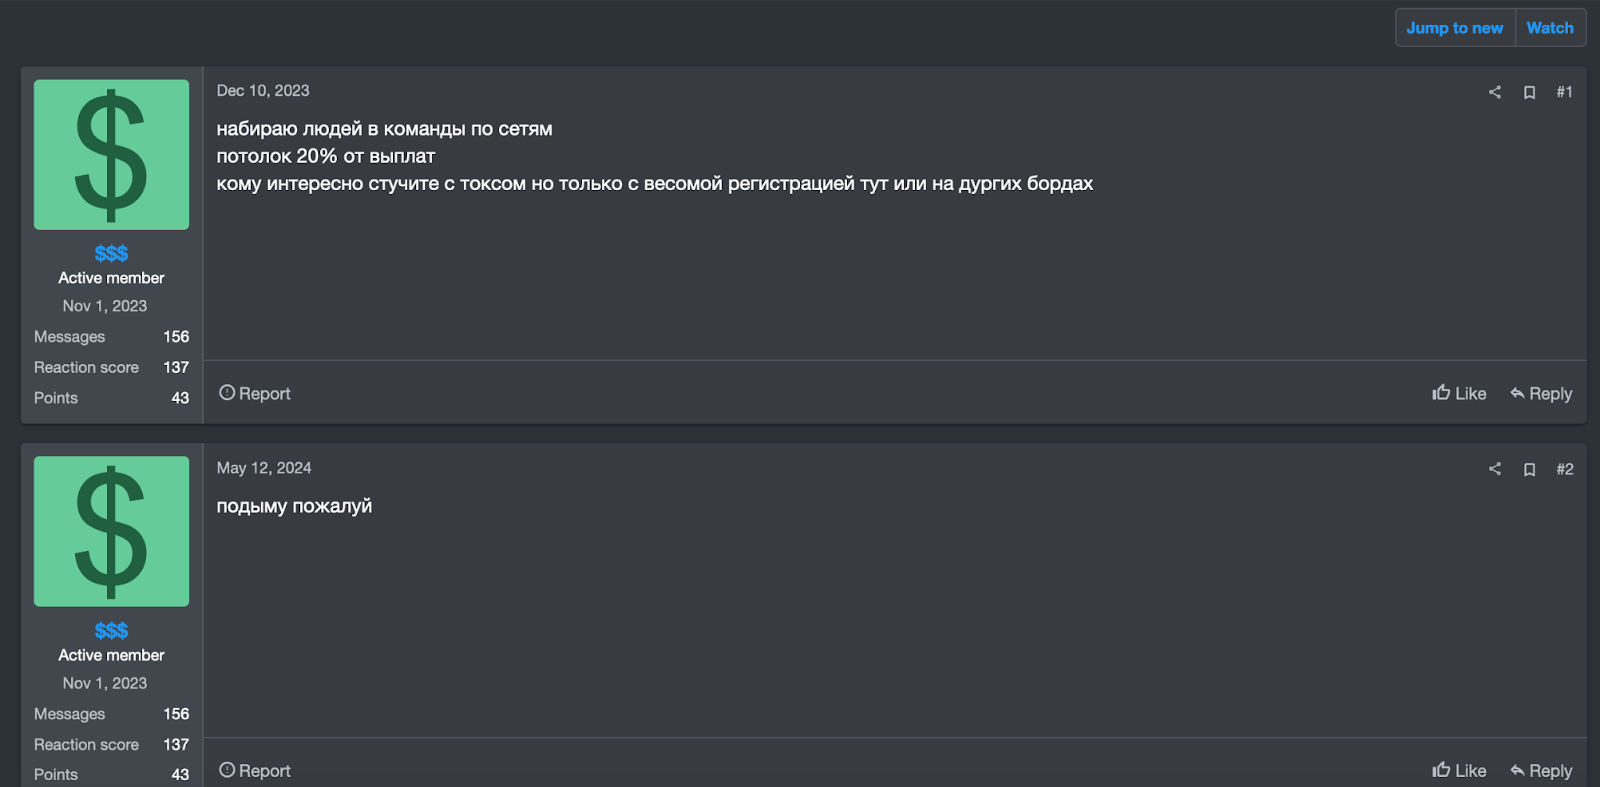Open the $$$ user profile
The image size is (1600, 787).
[110, 252]
